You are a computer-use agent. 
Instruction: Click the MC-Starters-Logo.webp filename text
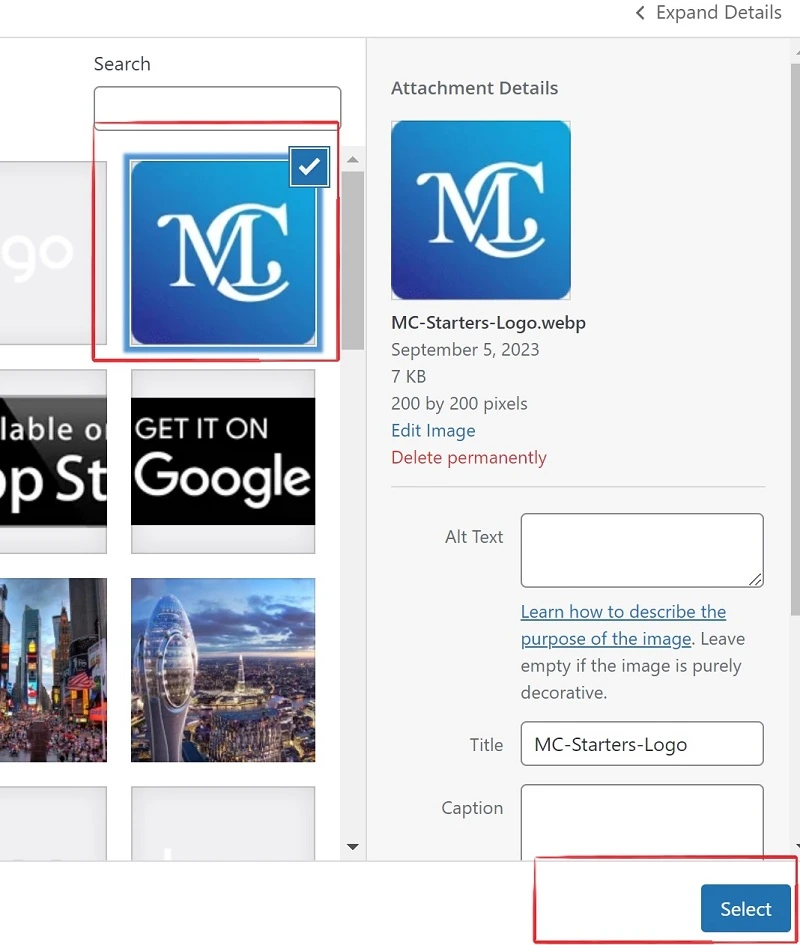(488, 322)
